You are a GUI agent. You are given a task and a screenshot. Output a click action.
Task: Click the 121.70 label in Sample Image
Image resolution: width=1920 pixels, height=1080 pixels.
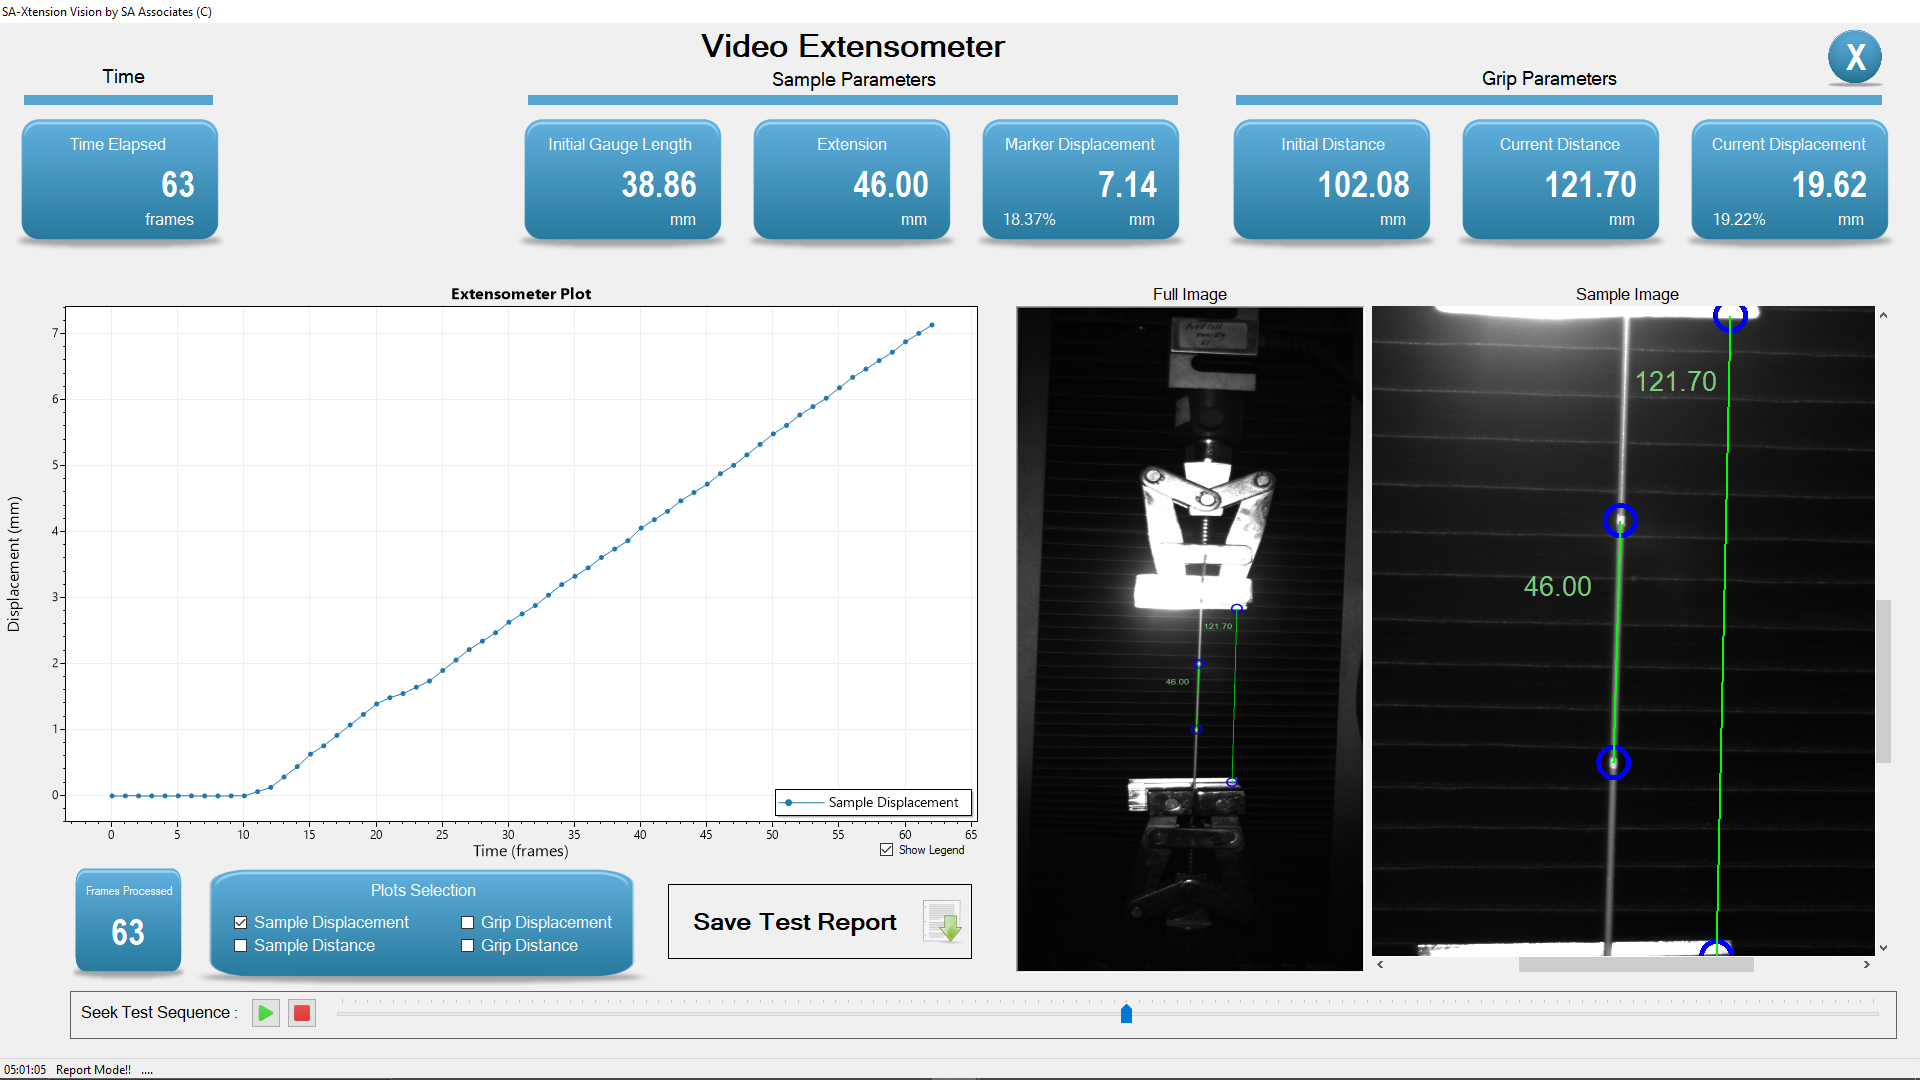(1675, 382)
